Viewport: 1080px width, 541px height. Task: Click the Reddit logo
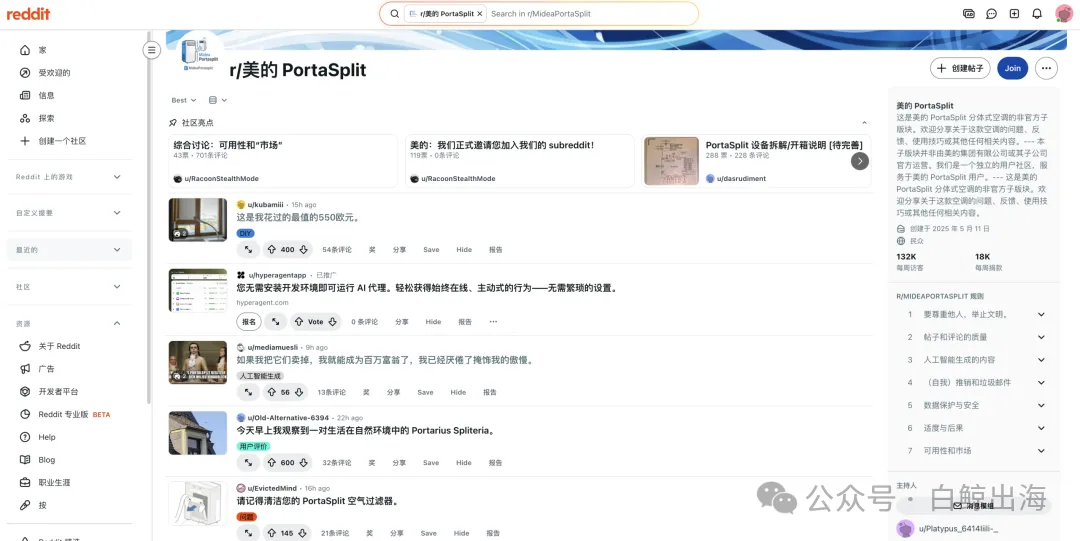point(28,14)
